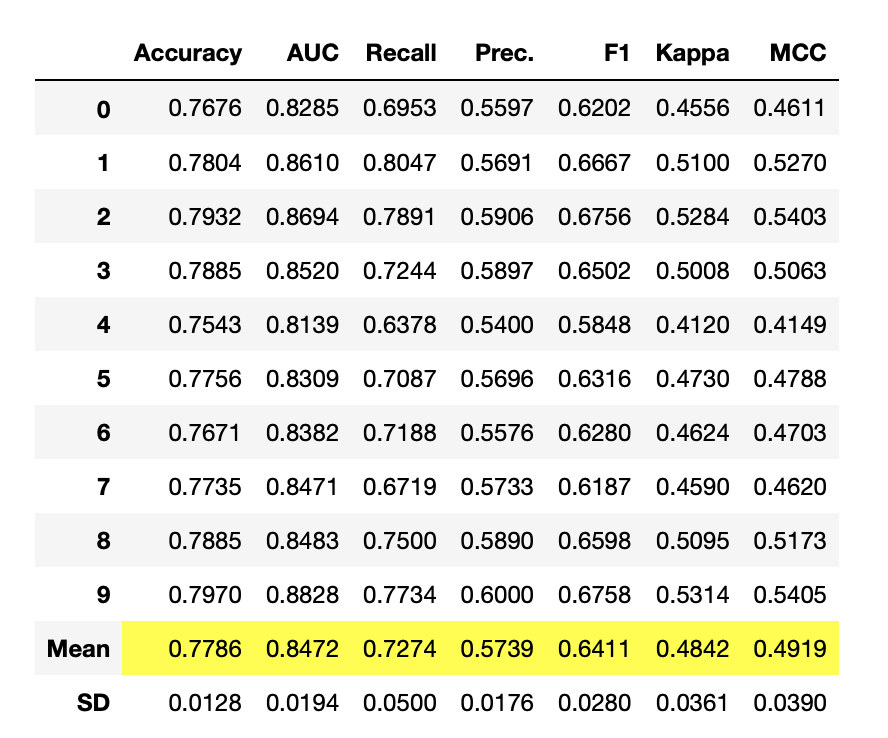This screenshot has width=888, height=738.
Task: Select the F1 column header
Action: coord(617,53)
